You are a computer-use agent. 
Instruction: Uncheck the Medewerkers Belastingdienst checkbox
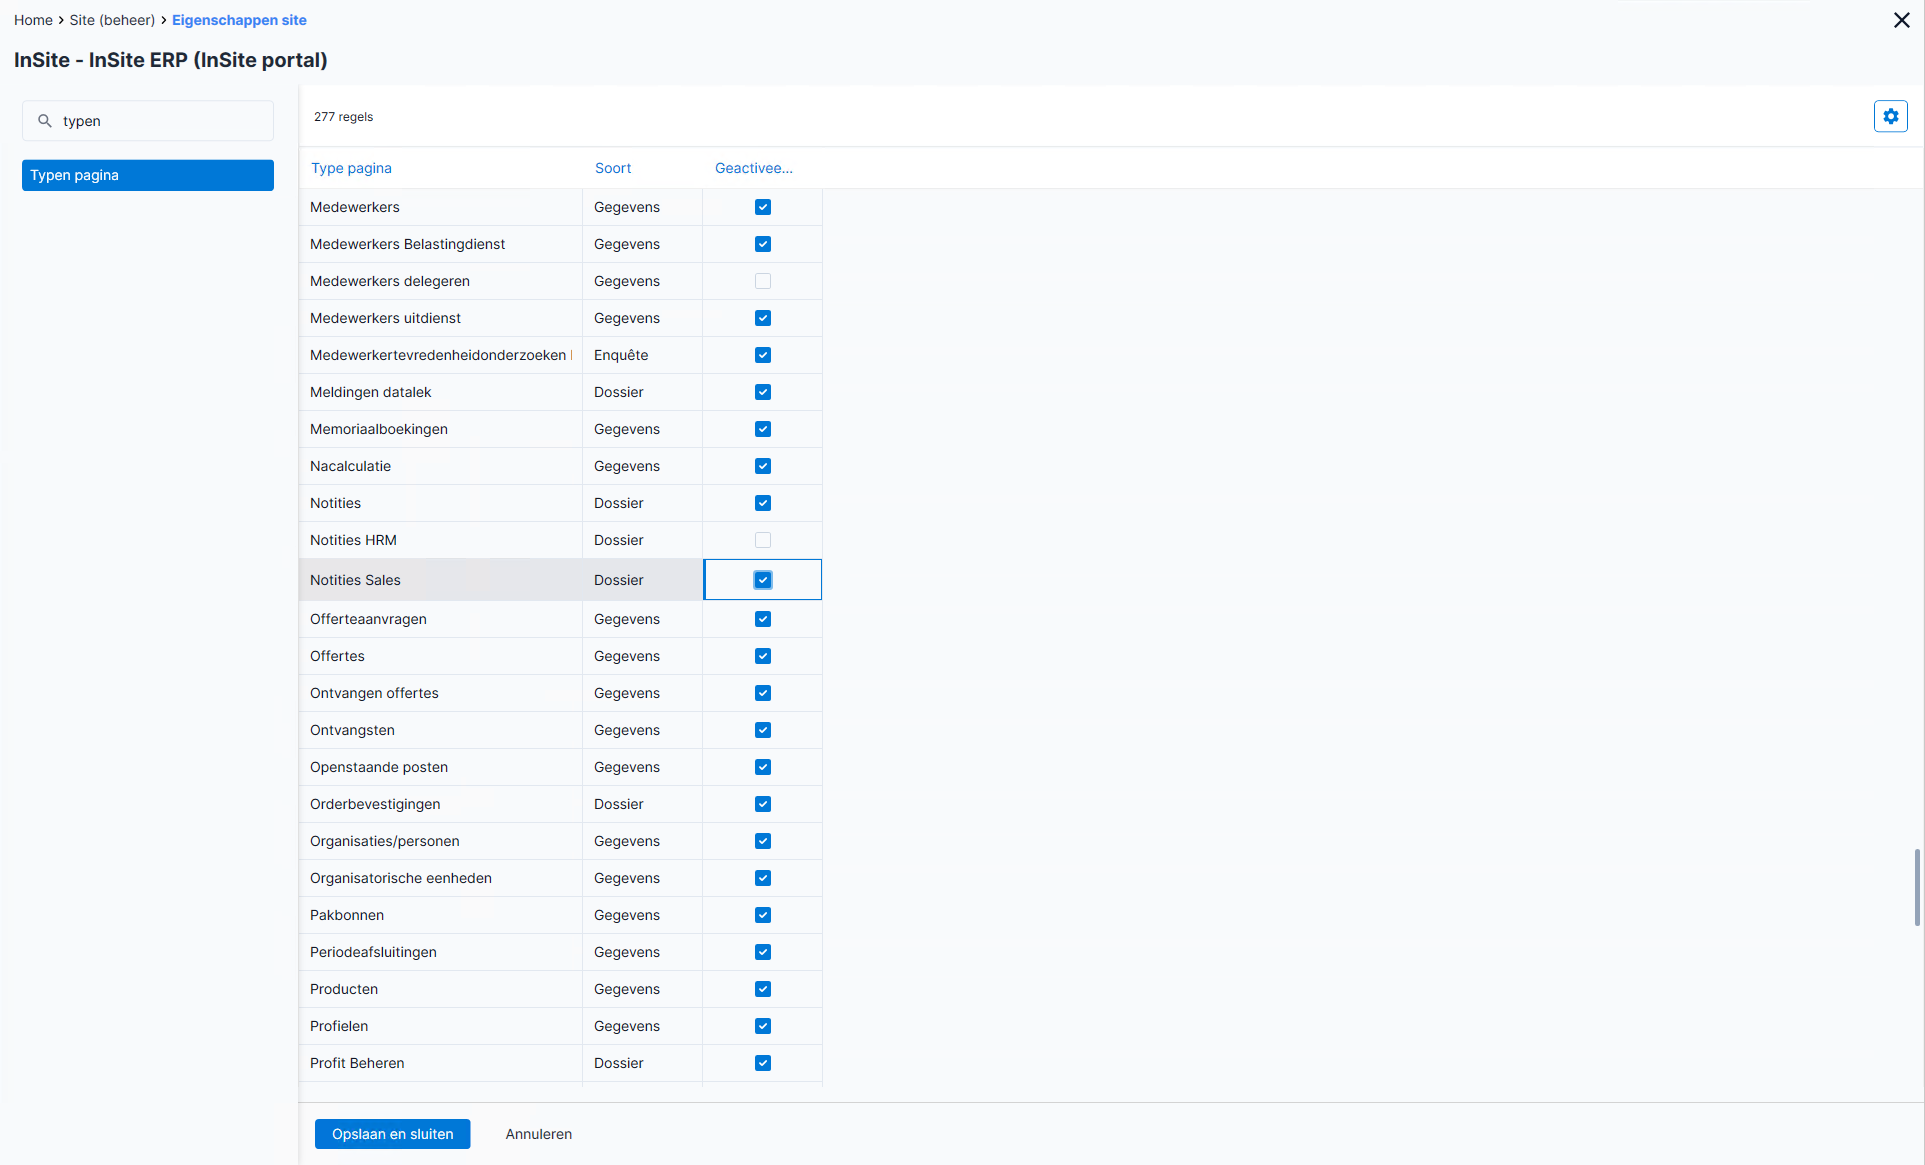[763, 244]
